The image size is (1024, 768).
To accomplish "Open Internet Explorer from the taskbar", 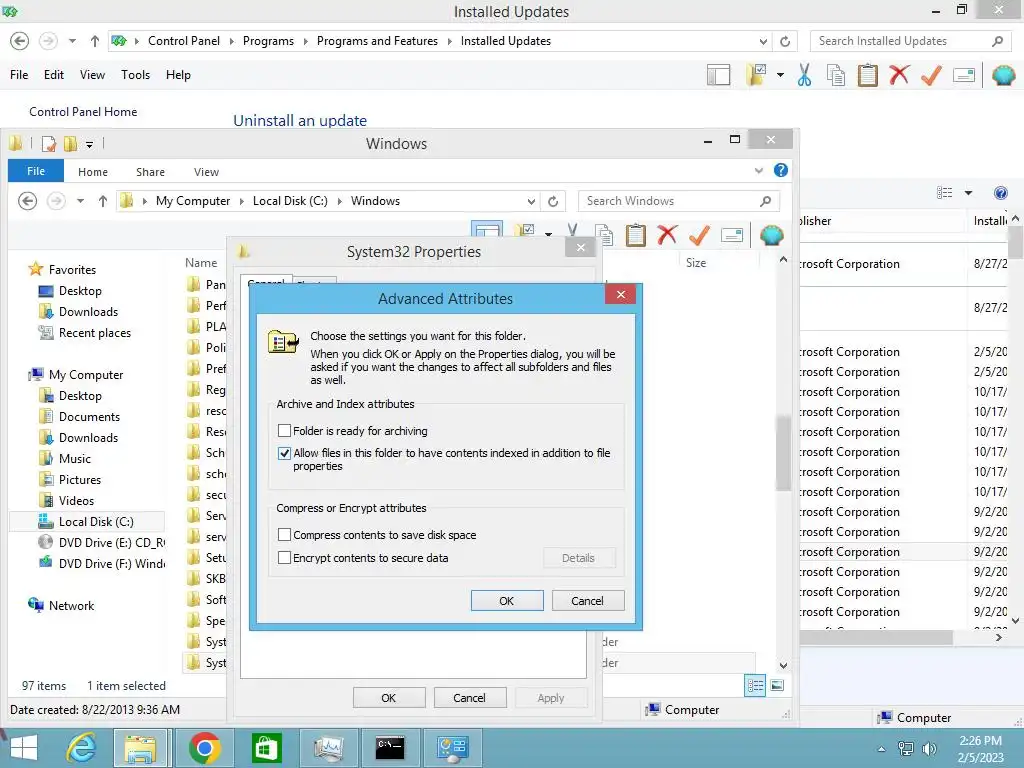I will [x=81, y=748].
